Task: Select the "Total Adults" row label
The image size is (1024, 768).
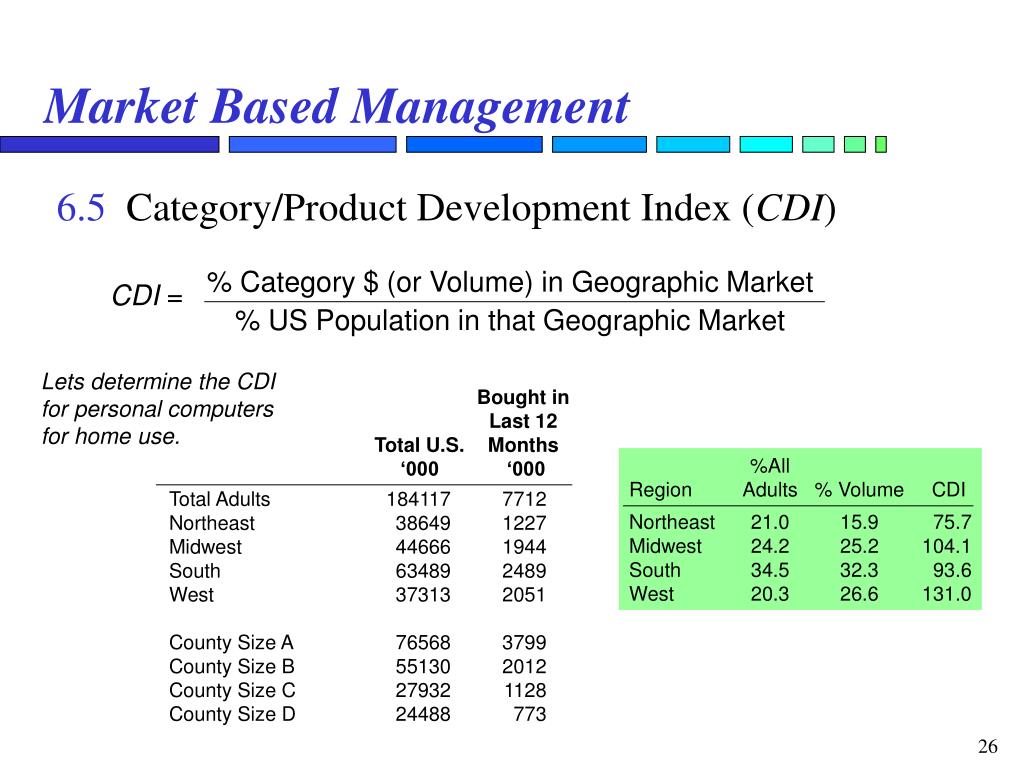Action: coord(219,499)
